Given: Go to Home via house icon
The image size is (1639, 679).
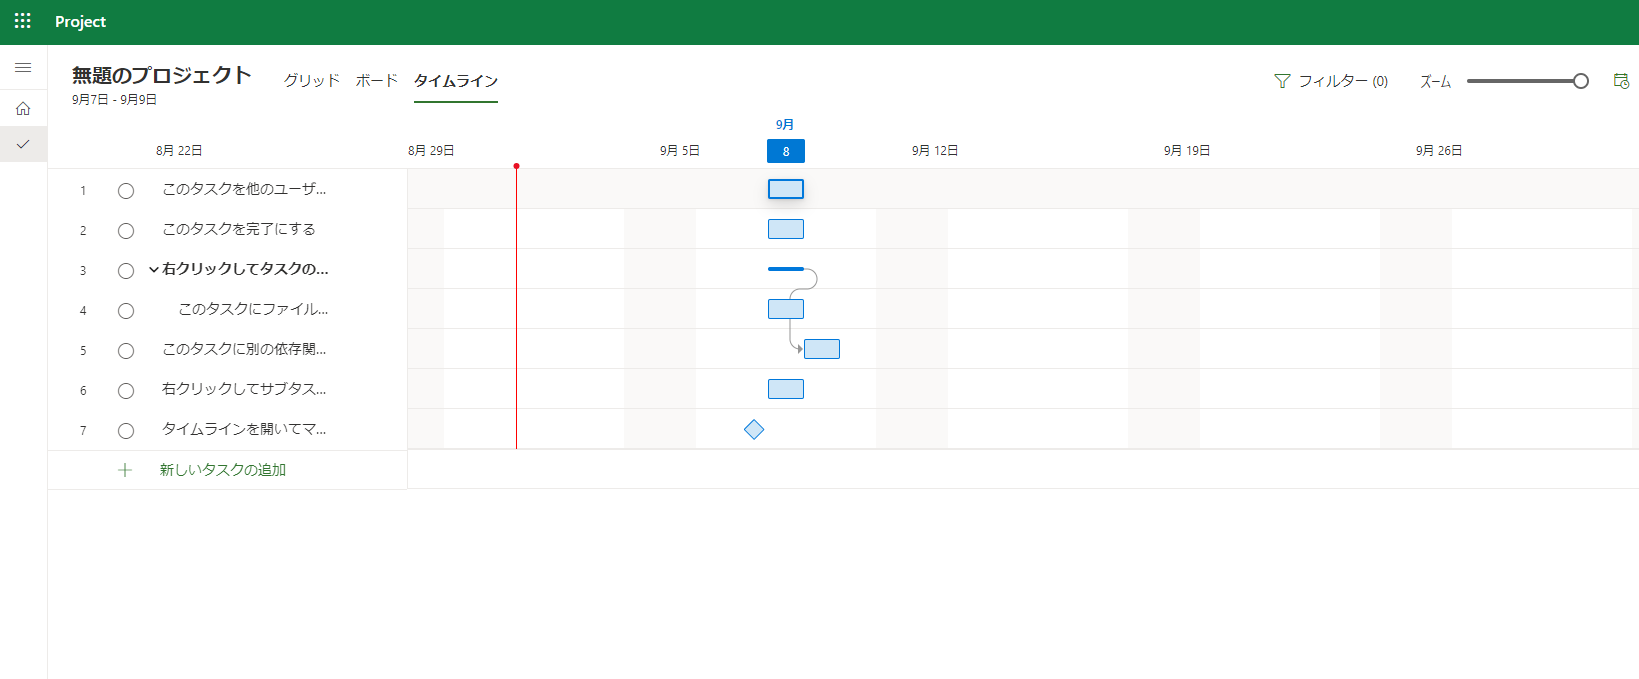Looking at the screenshot, I should coord(23,109).
